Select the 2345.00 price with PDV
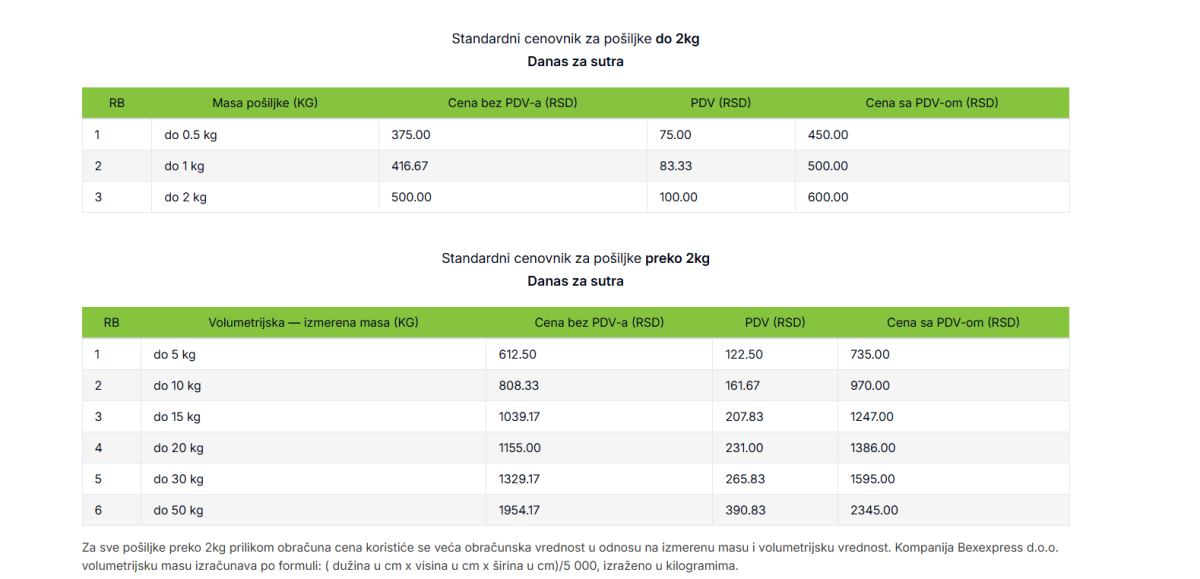 [874, 510]
